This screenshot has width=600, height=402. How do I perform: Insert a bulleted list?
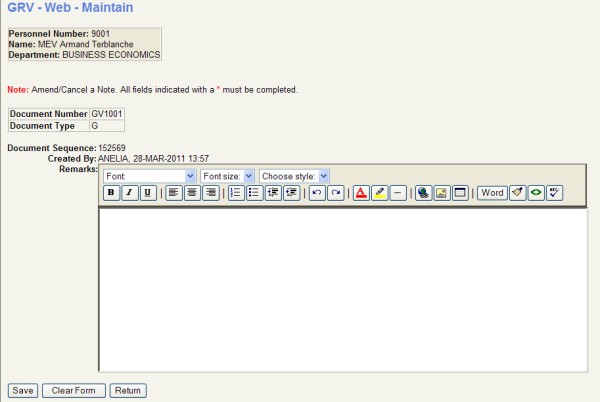point(254,193)
